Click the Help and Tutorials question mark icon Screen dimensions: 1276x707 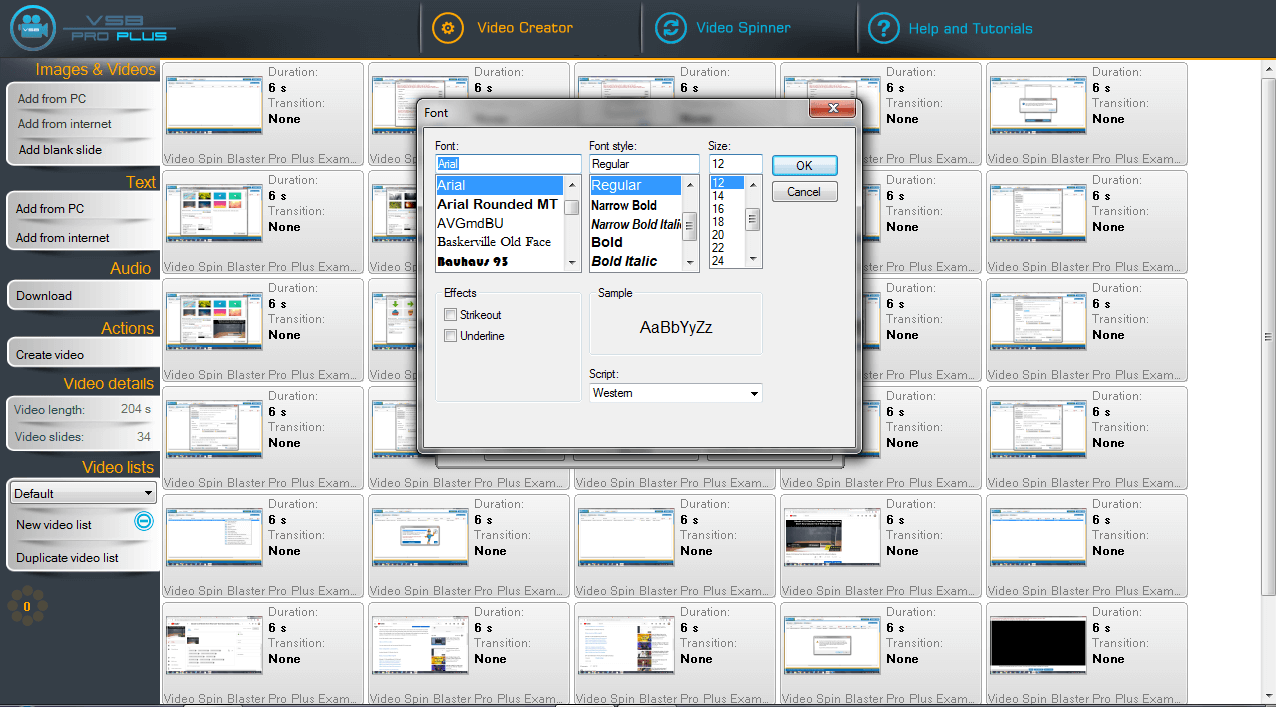tap(883, 28)
